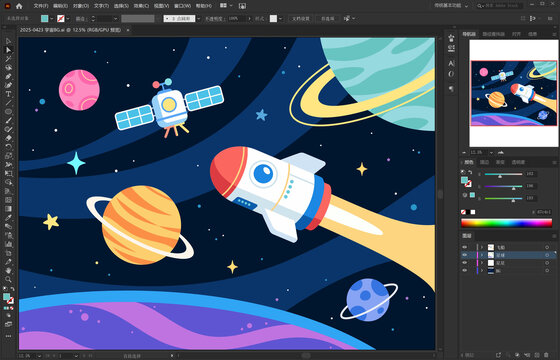Hide the 星星 layer via eye icon
560x360 pixels.
[x=465, y=263]
